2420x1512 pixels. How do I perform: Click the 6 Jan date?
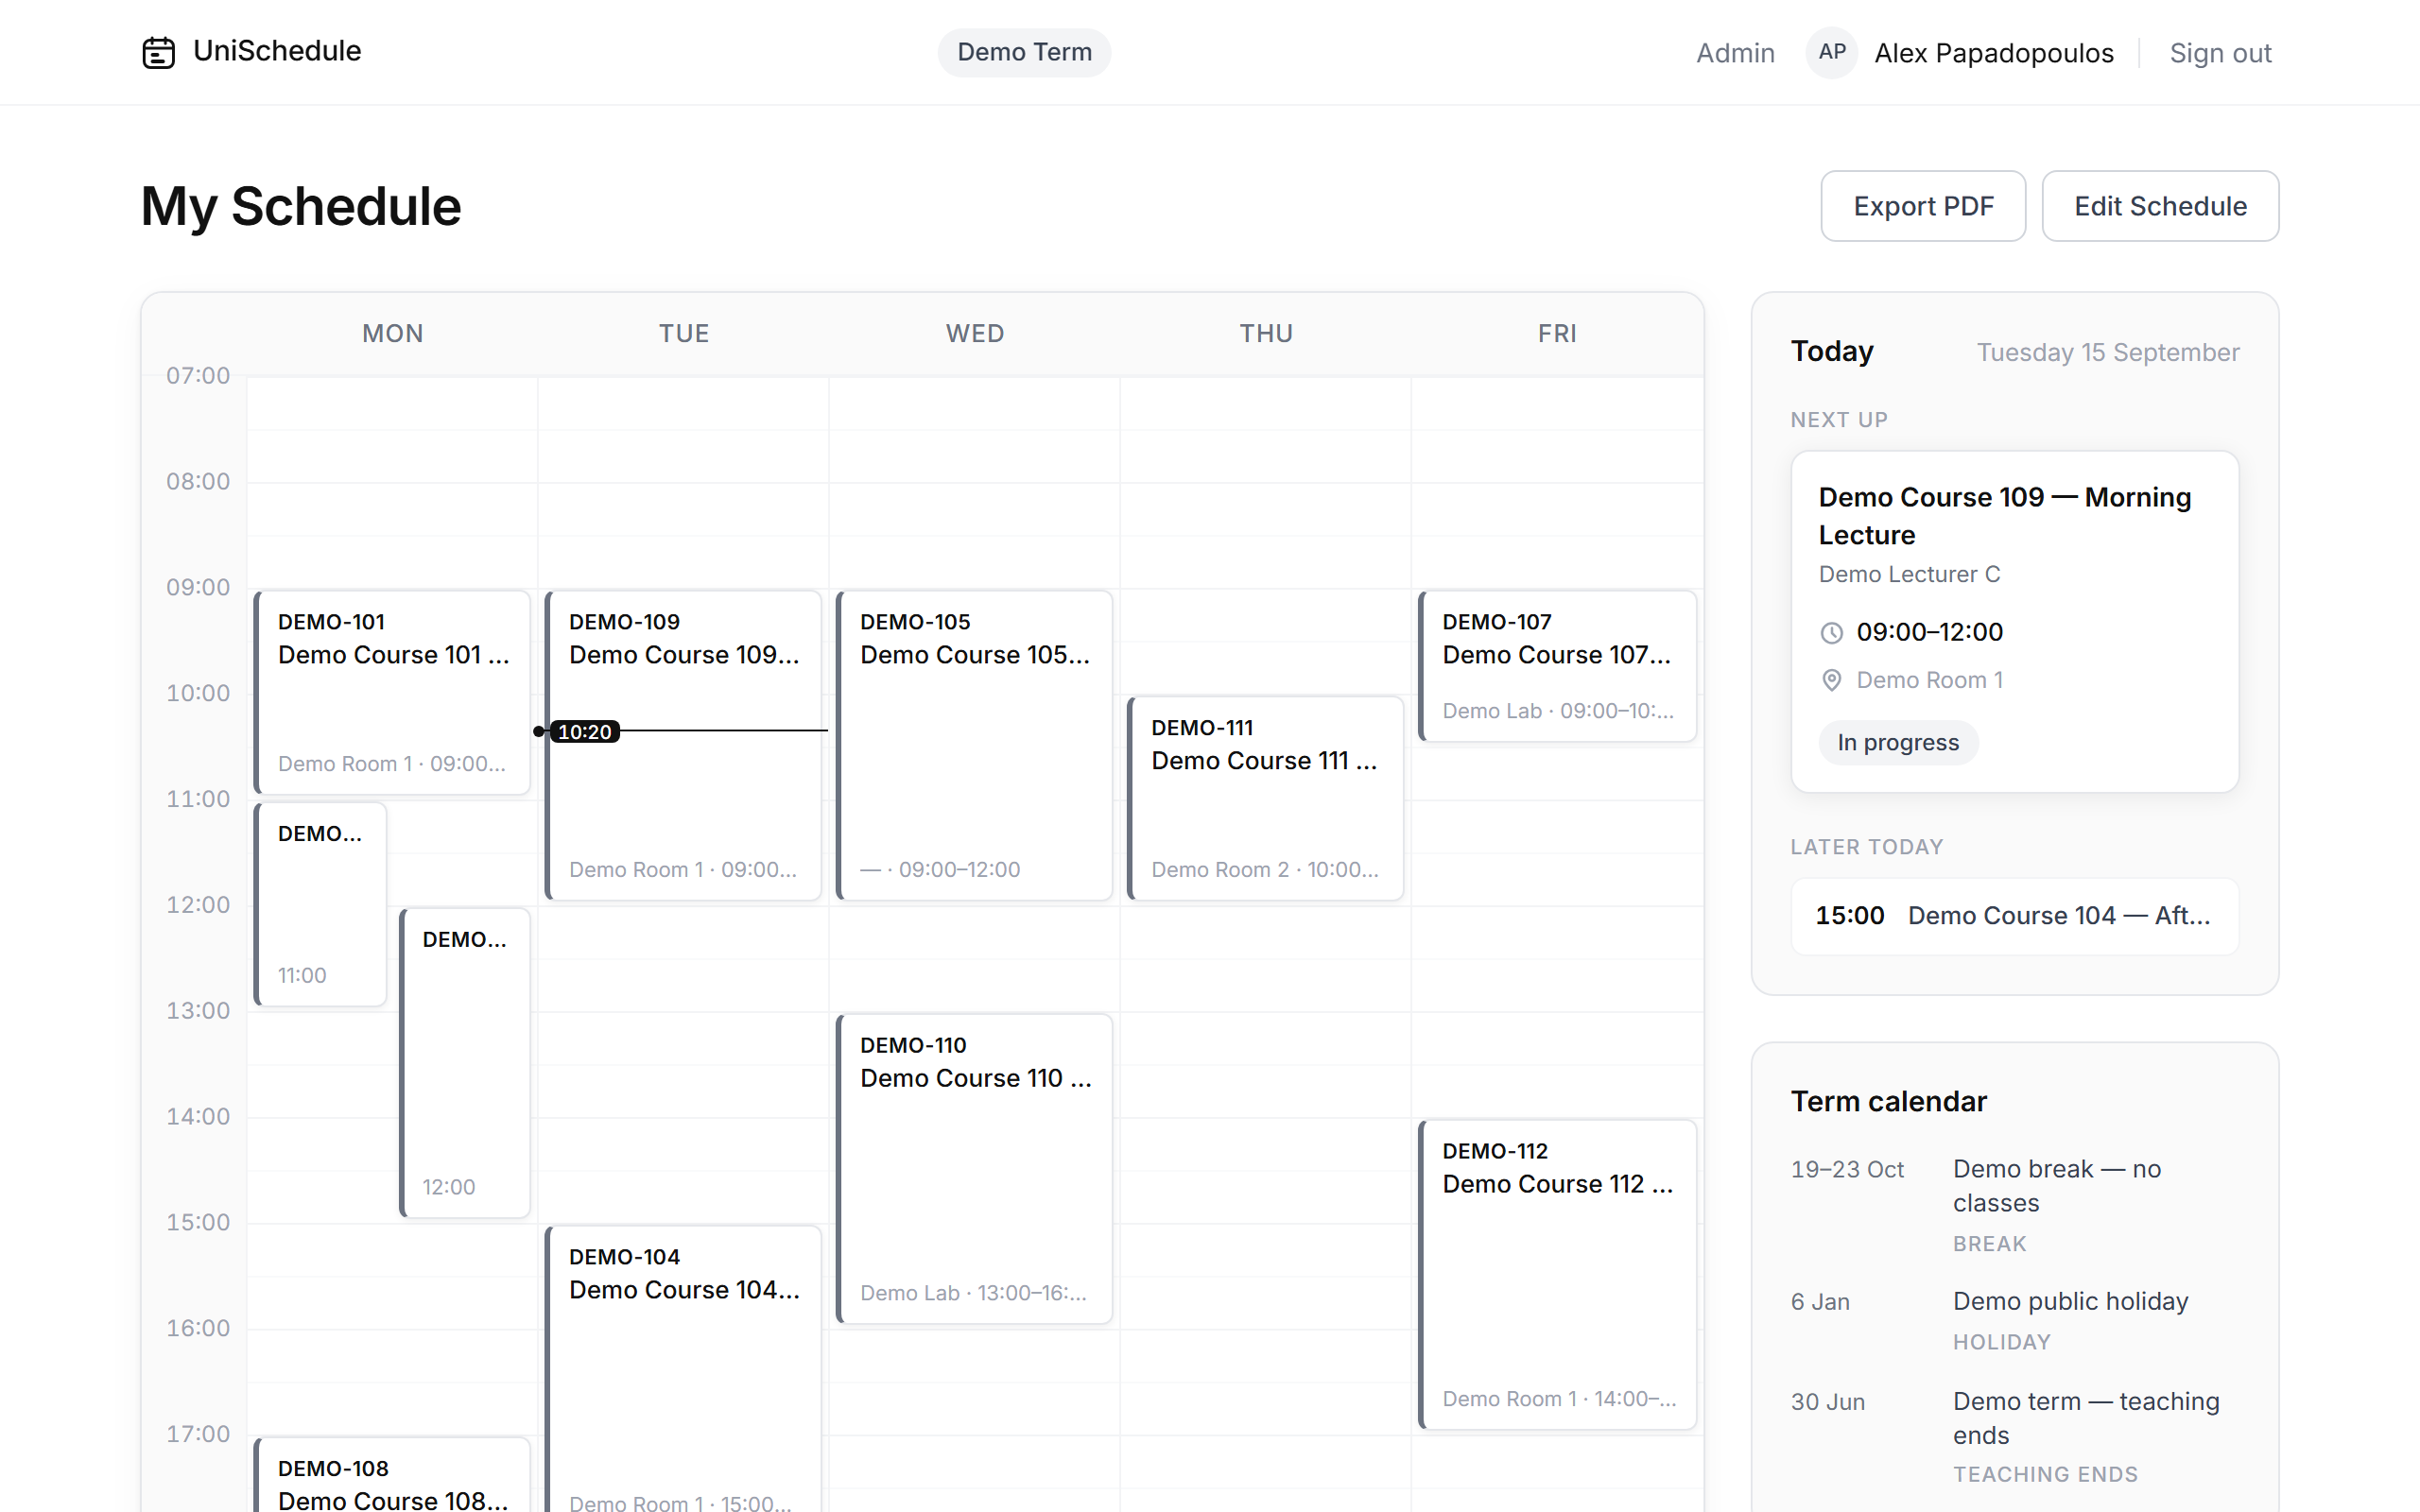tap(1820, 1303)
